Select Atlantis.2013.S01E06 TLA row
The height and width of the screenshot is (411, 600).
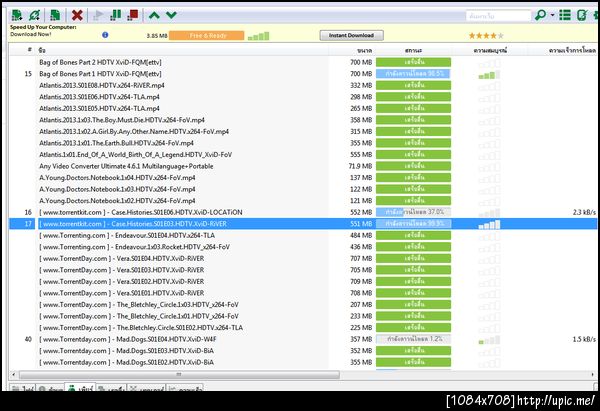tap(303, 97)
